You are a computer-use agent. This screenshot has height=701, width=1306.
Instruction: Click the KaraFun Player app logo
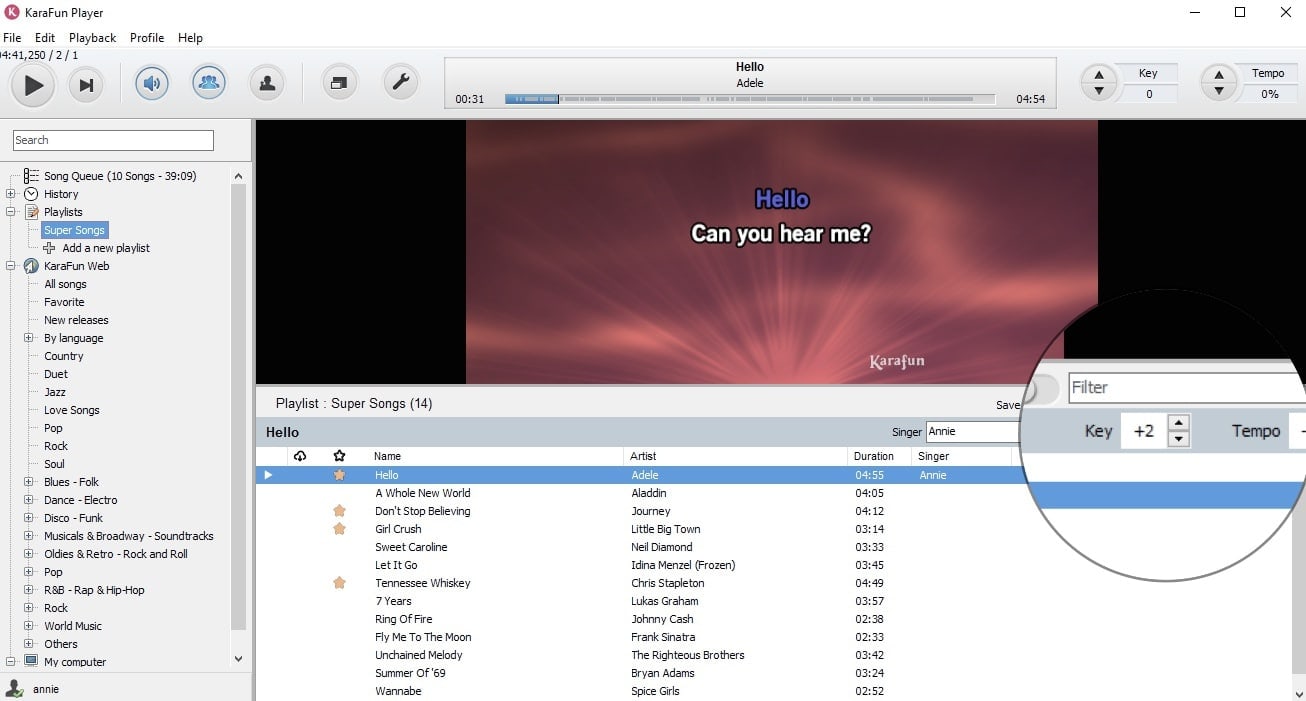12,12
